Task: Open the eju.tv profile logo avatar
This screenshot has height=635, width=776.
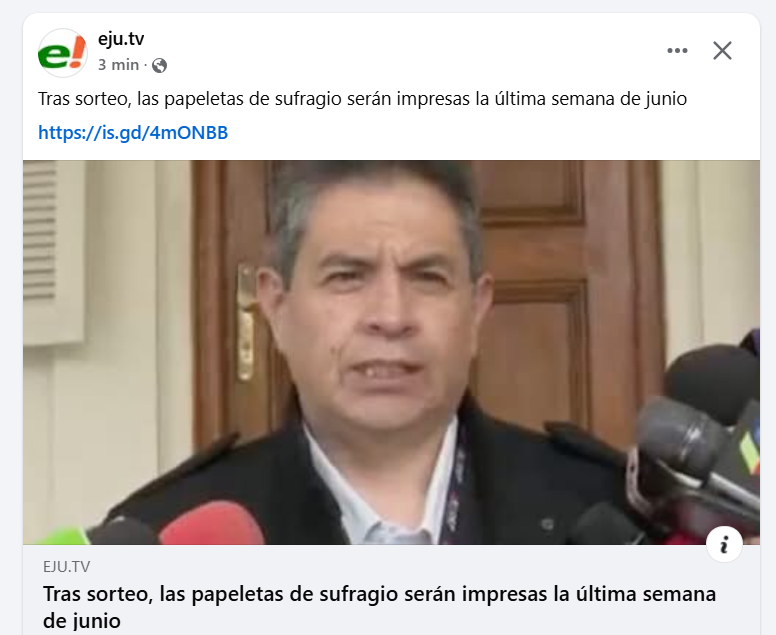Action: click(x=63, y=52)
